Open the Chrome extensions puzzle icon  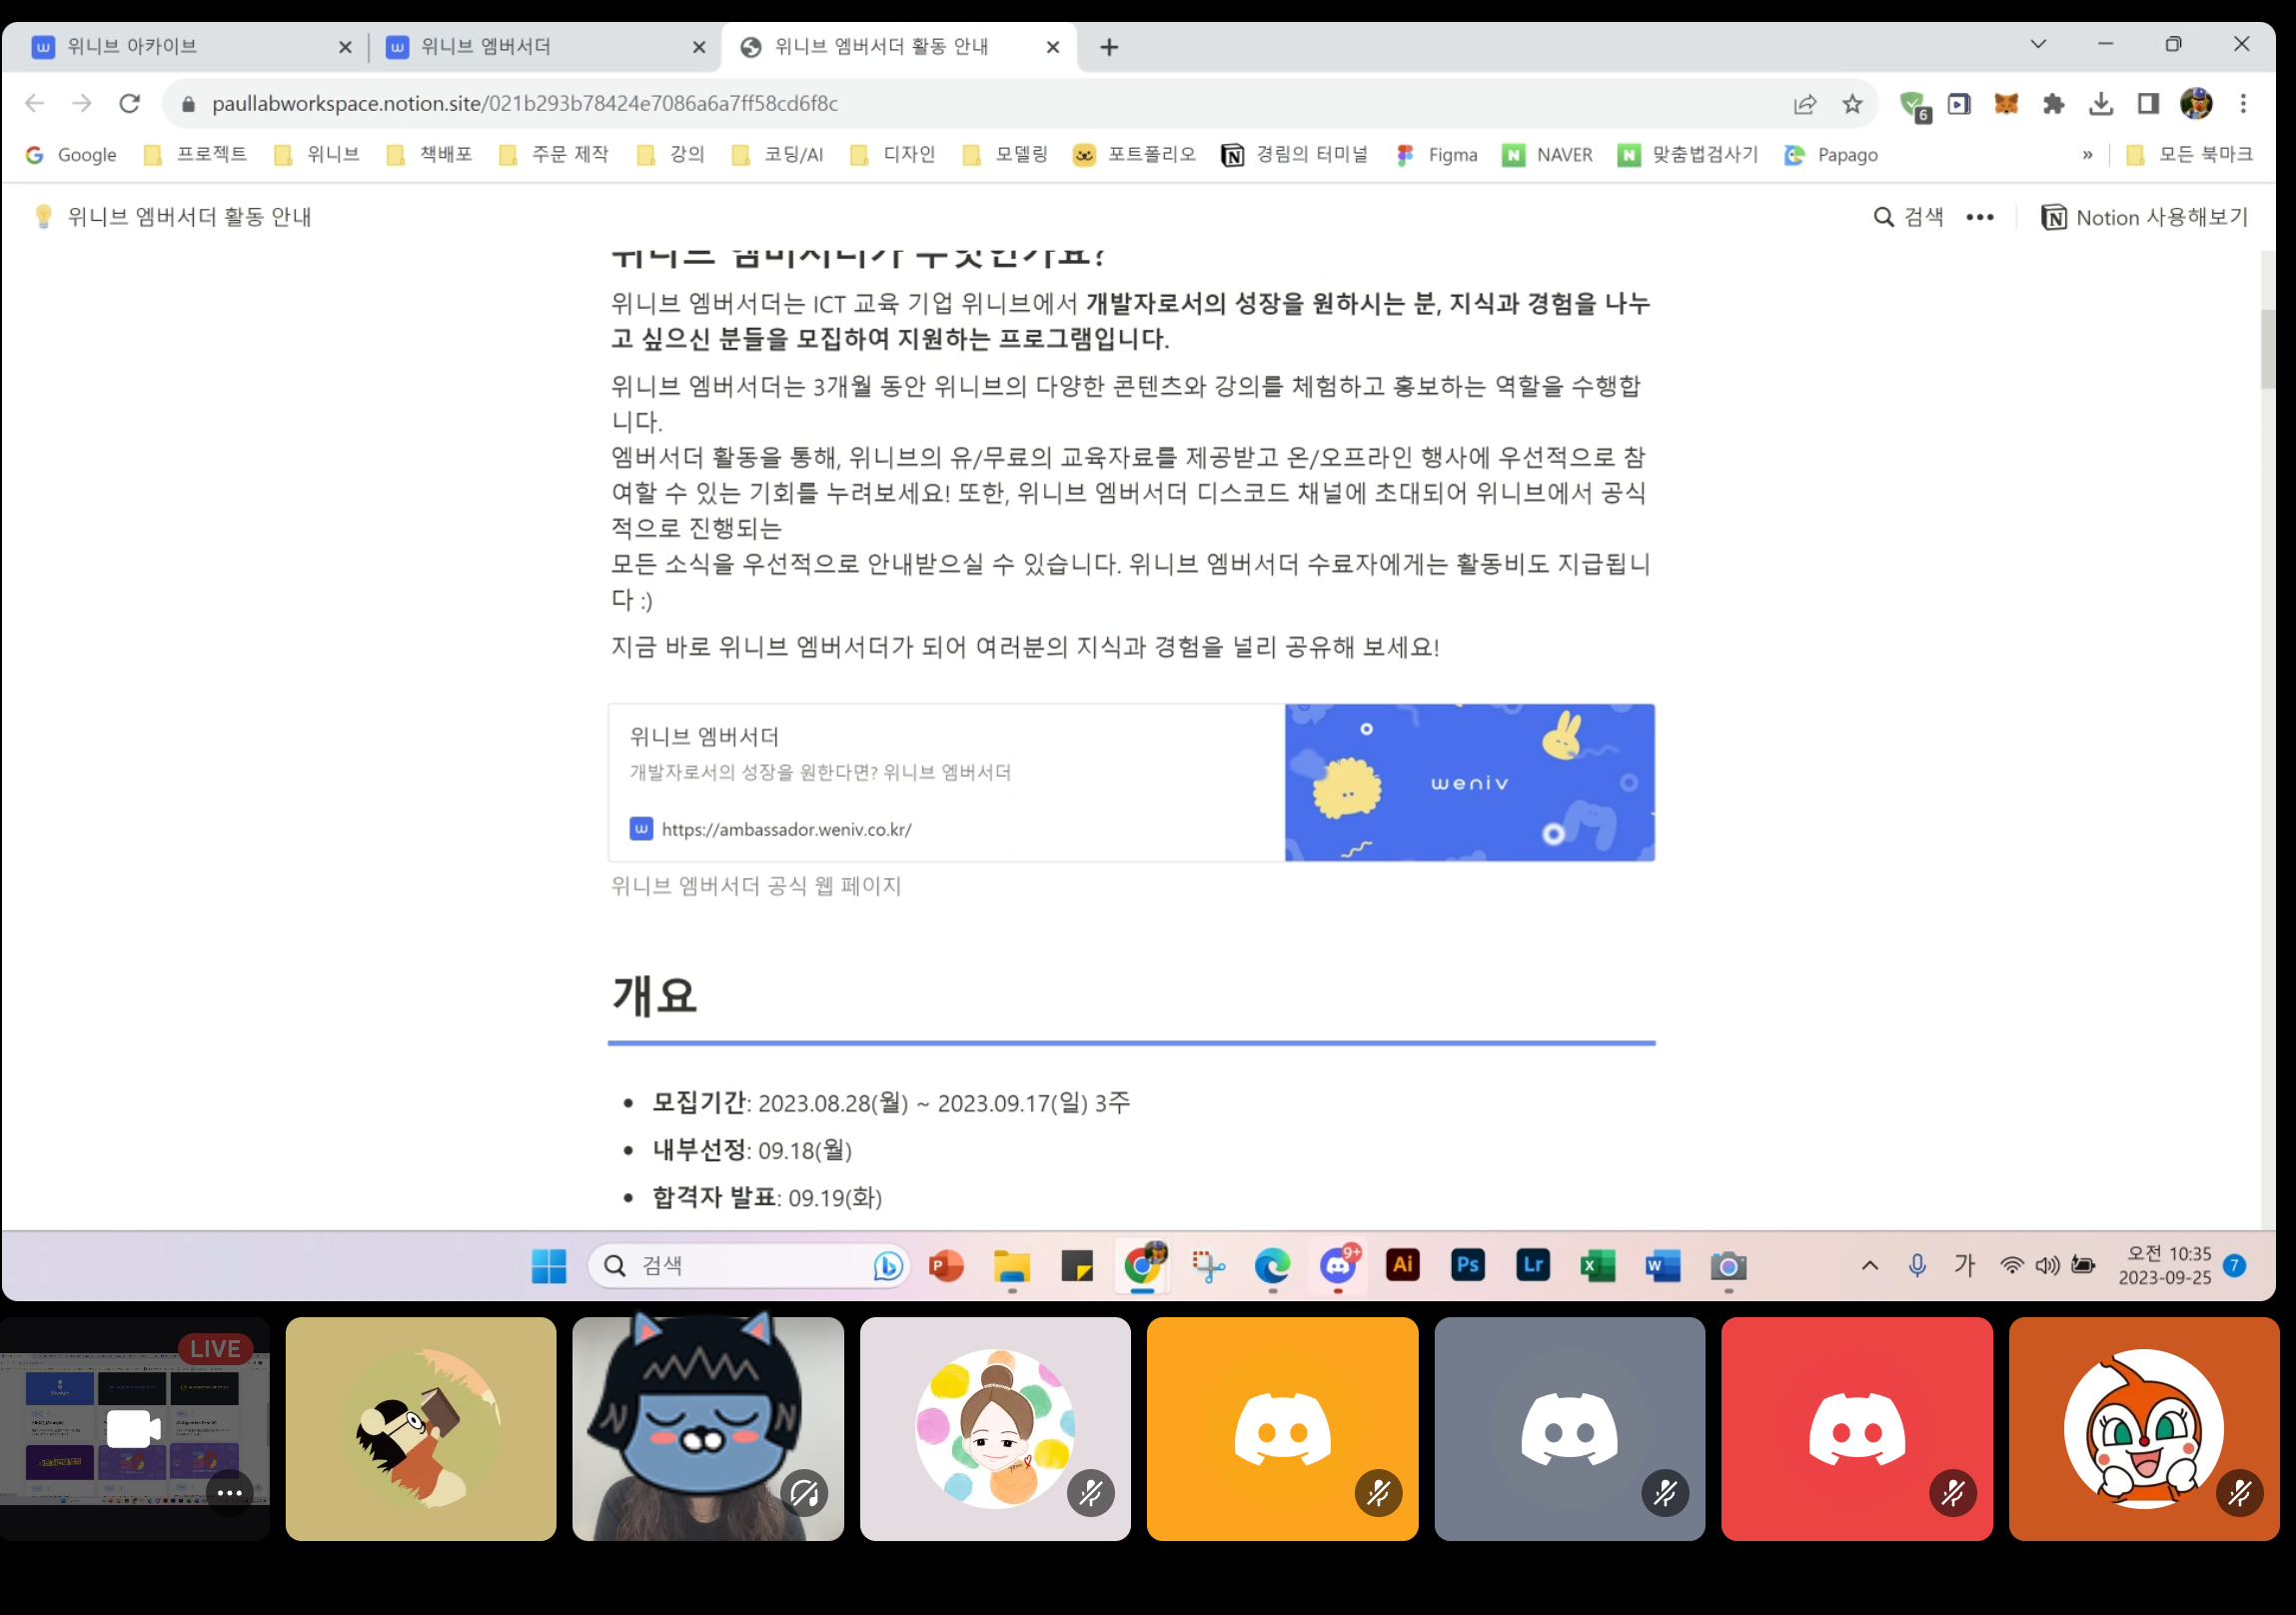click(2054, 104)
